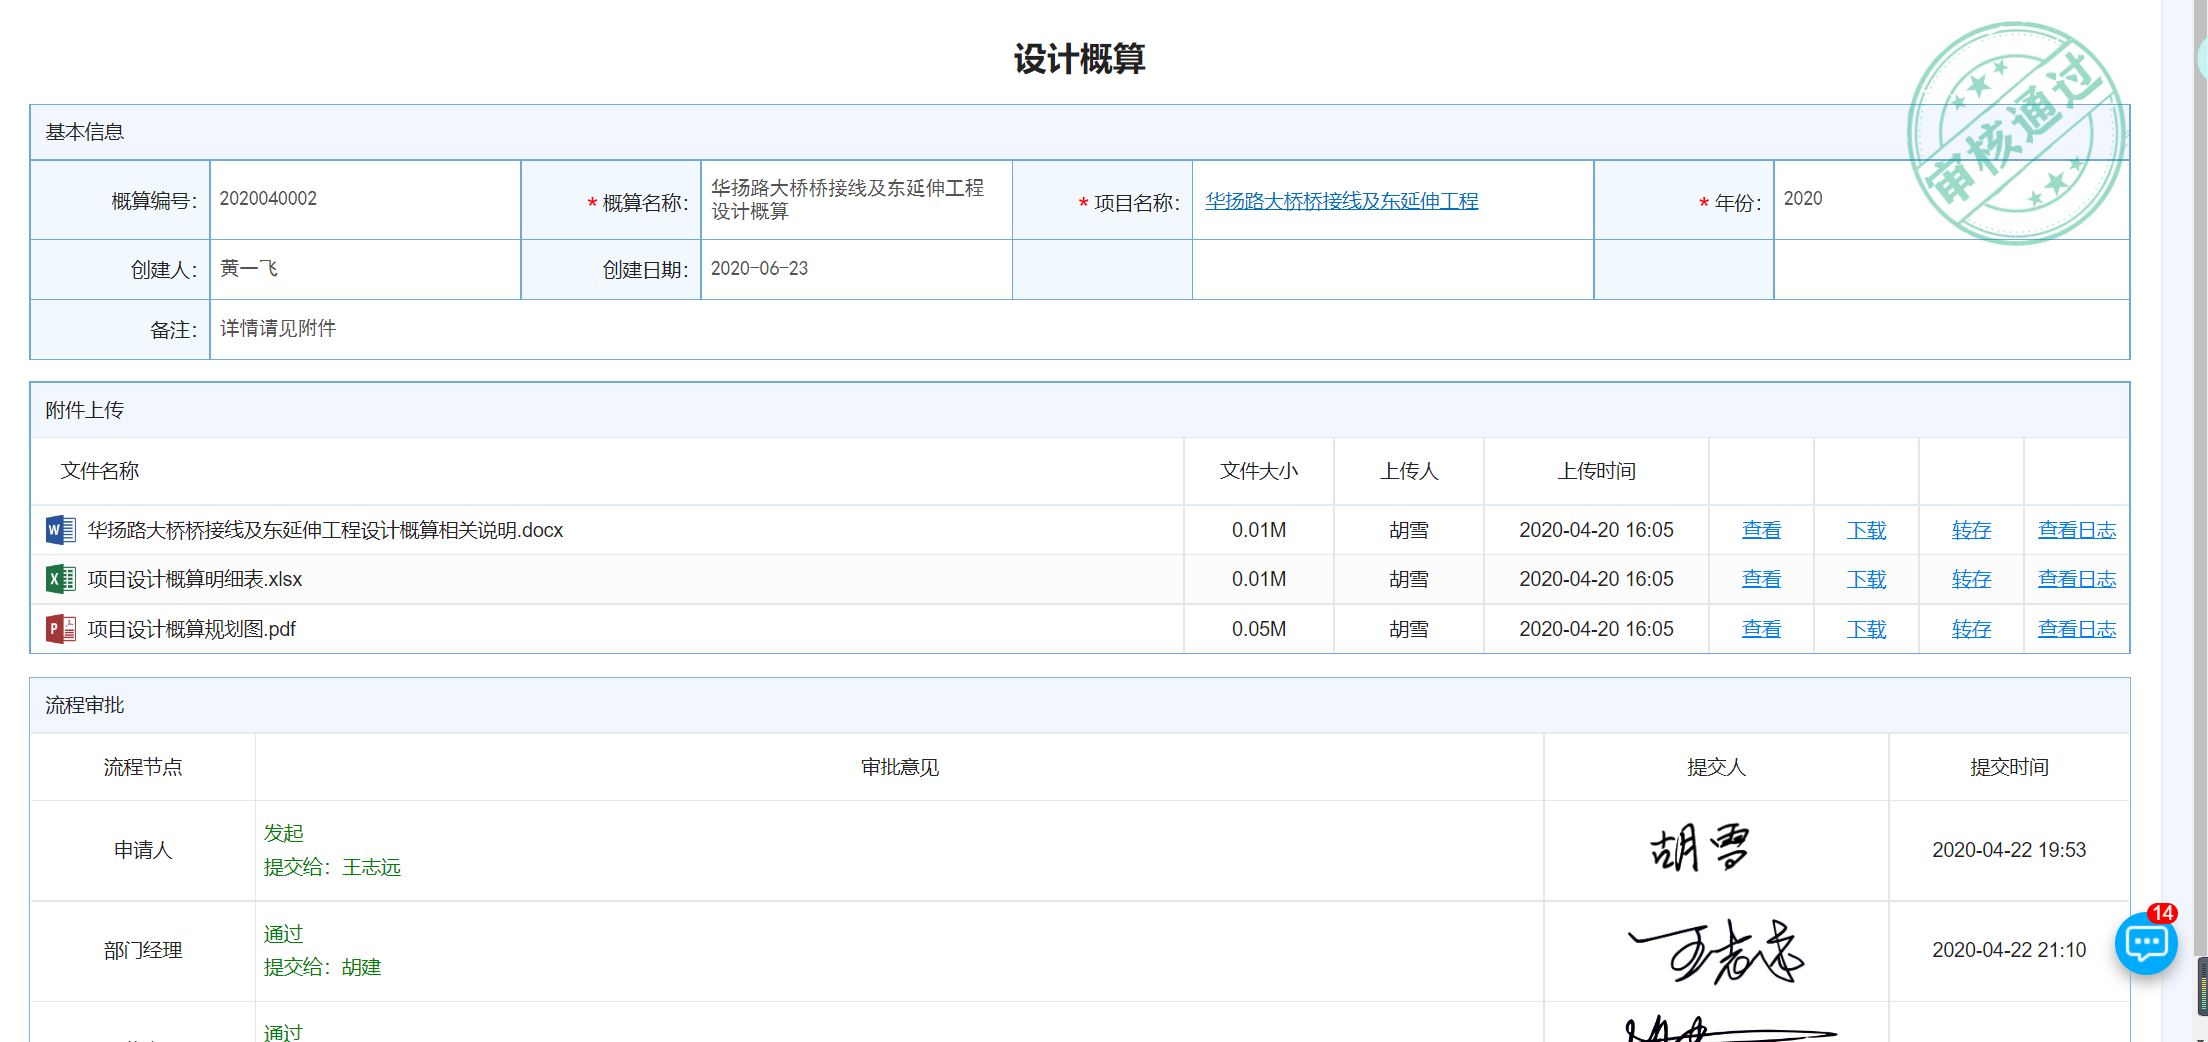Click the department manager's signature image
This screenshot has height=1042, width=2208.
1716,951
